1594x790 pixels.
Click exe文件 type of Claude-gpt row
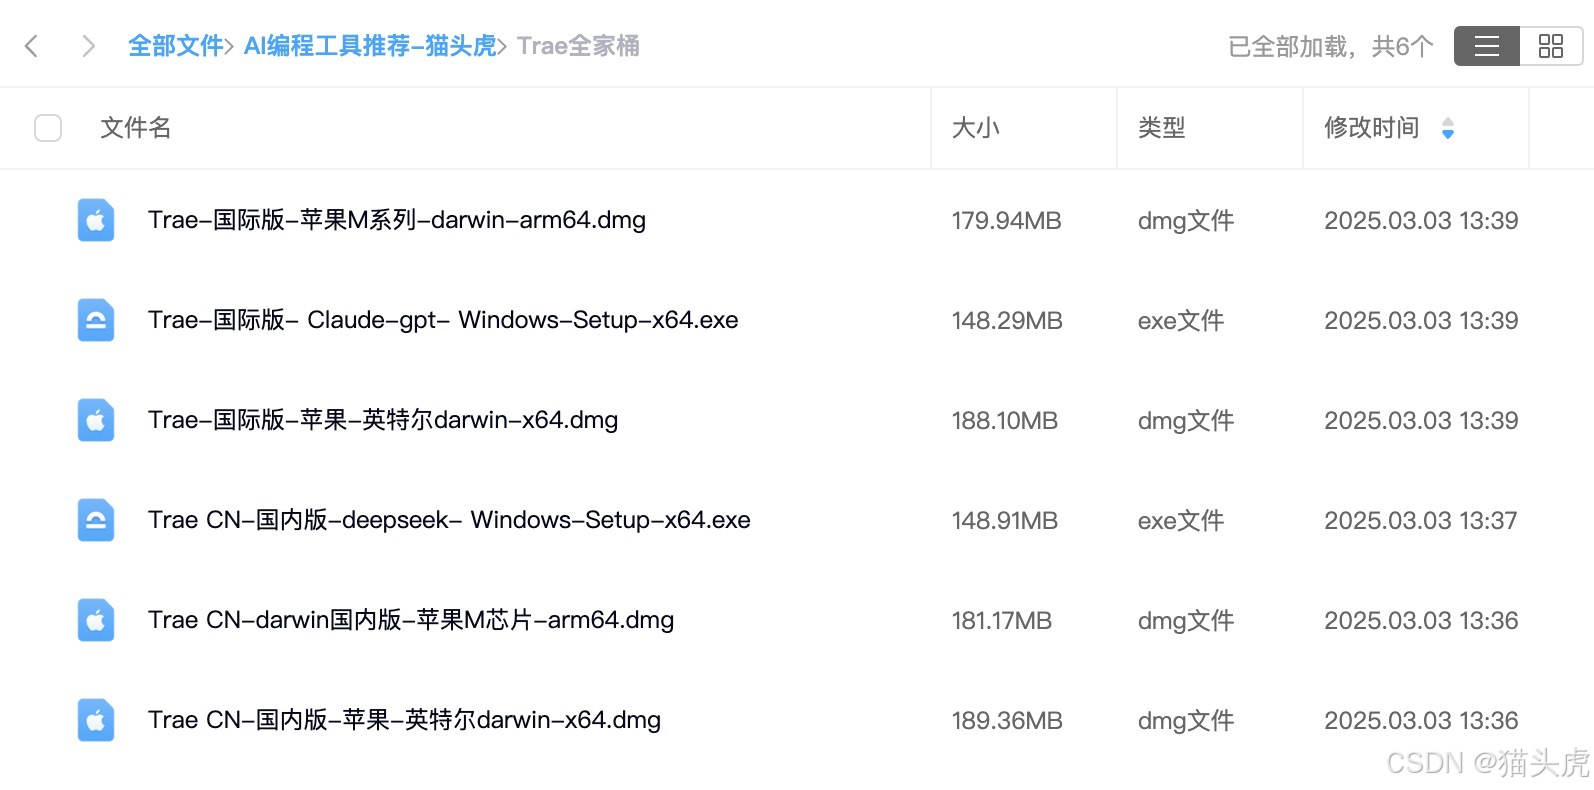tap(1181, 321)
